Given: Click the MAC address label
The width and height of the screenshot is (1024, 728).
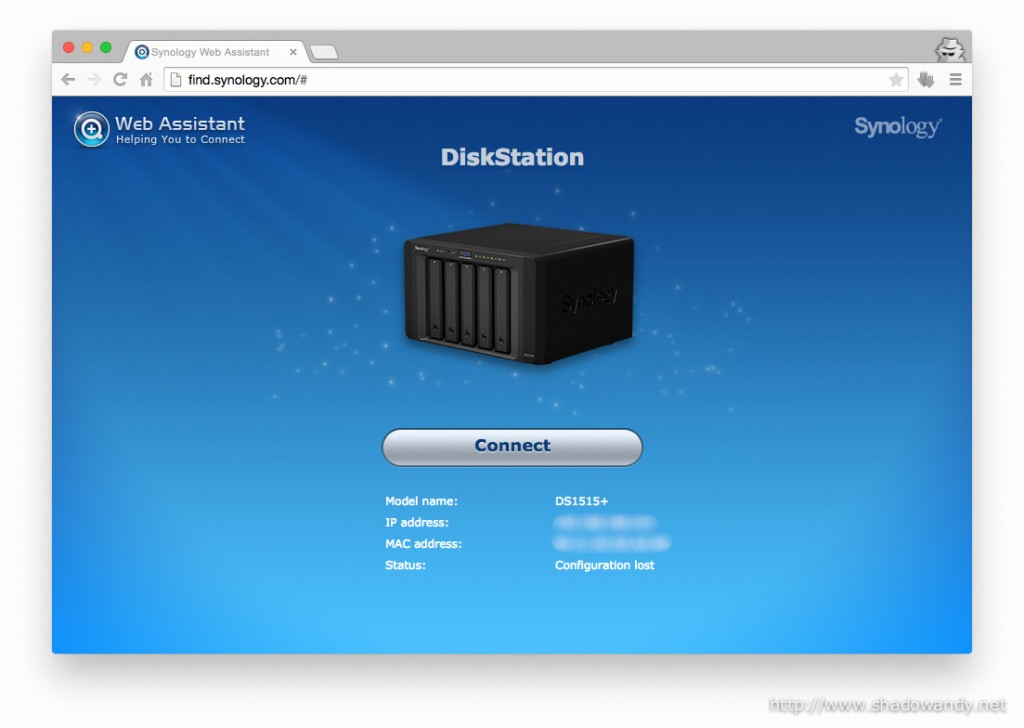Looking at the screenshot, I should pyautogui.click(x=423, y=543).
